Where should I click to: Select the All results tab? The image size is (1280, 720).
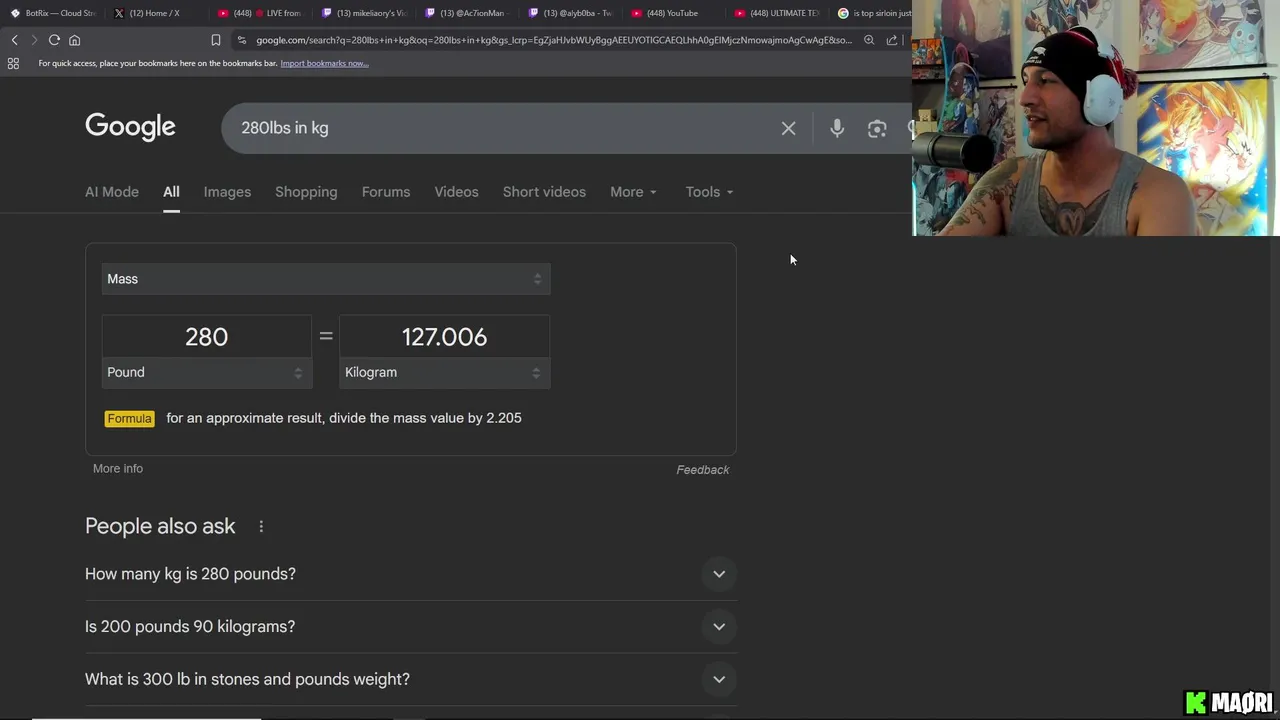point(171,192)
